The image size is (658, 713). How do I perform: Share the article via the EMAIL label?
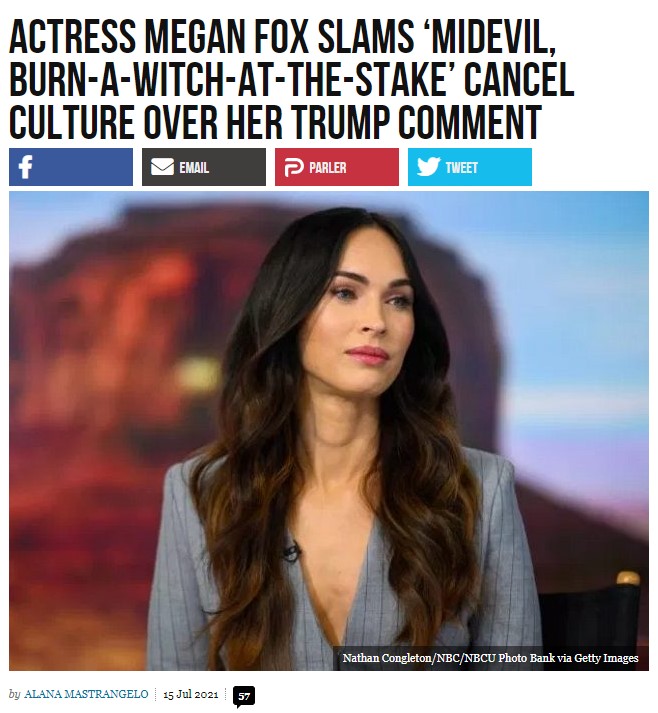(194, 168)
